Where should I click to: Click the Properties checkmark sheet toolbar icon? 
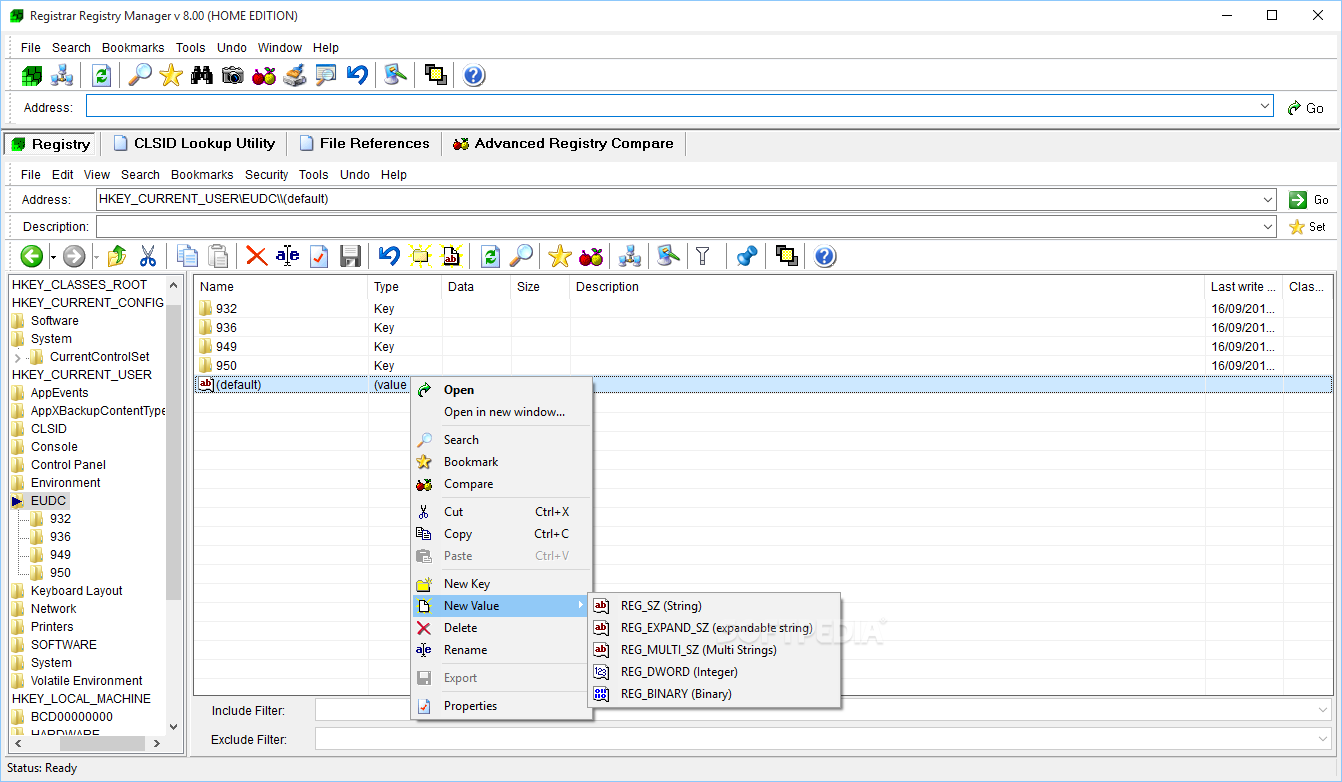(319, 256)
